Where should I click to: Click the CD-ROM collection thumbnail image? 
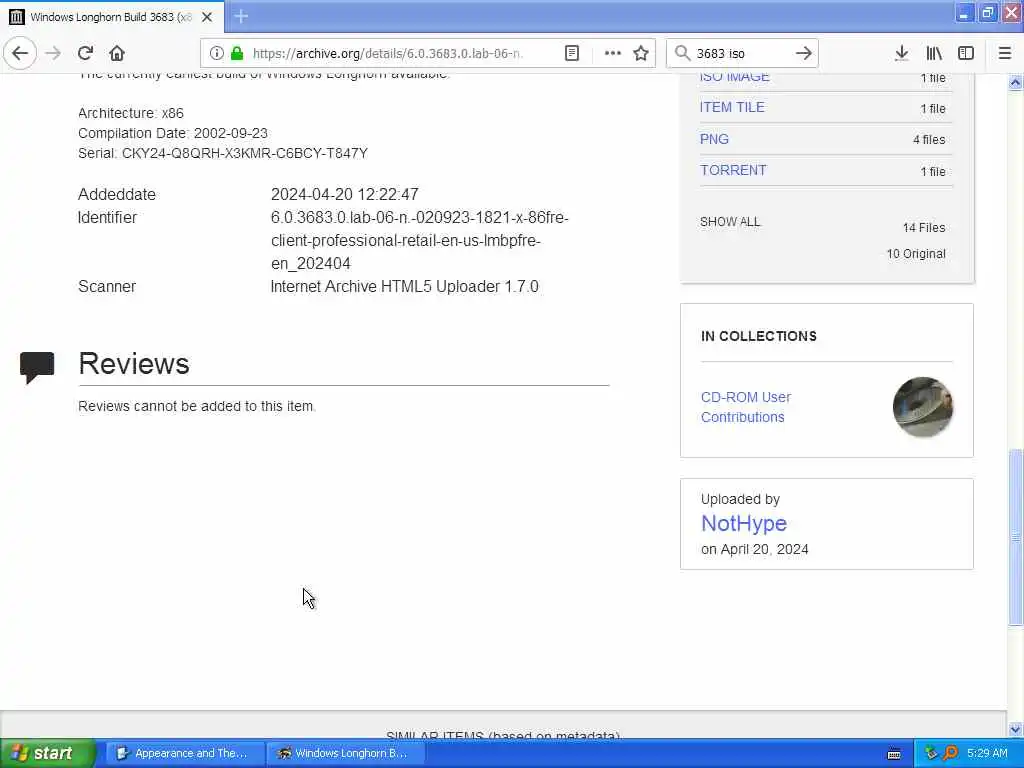point(922,407)
